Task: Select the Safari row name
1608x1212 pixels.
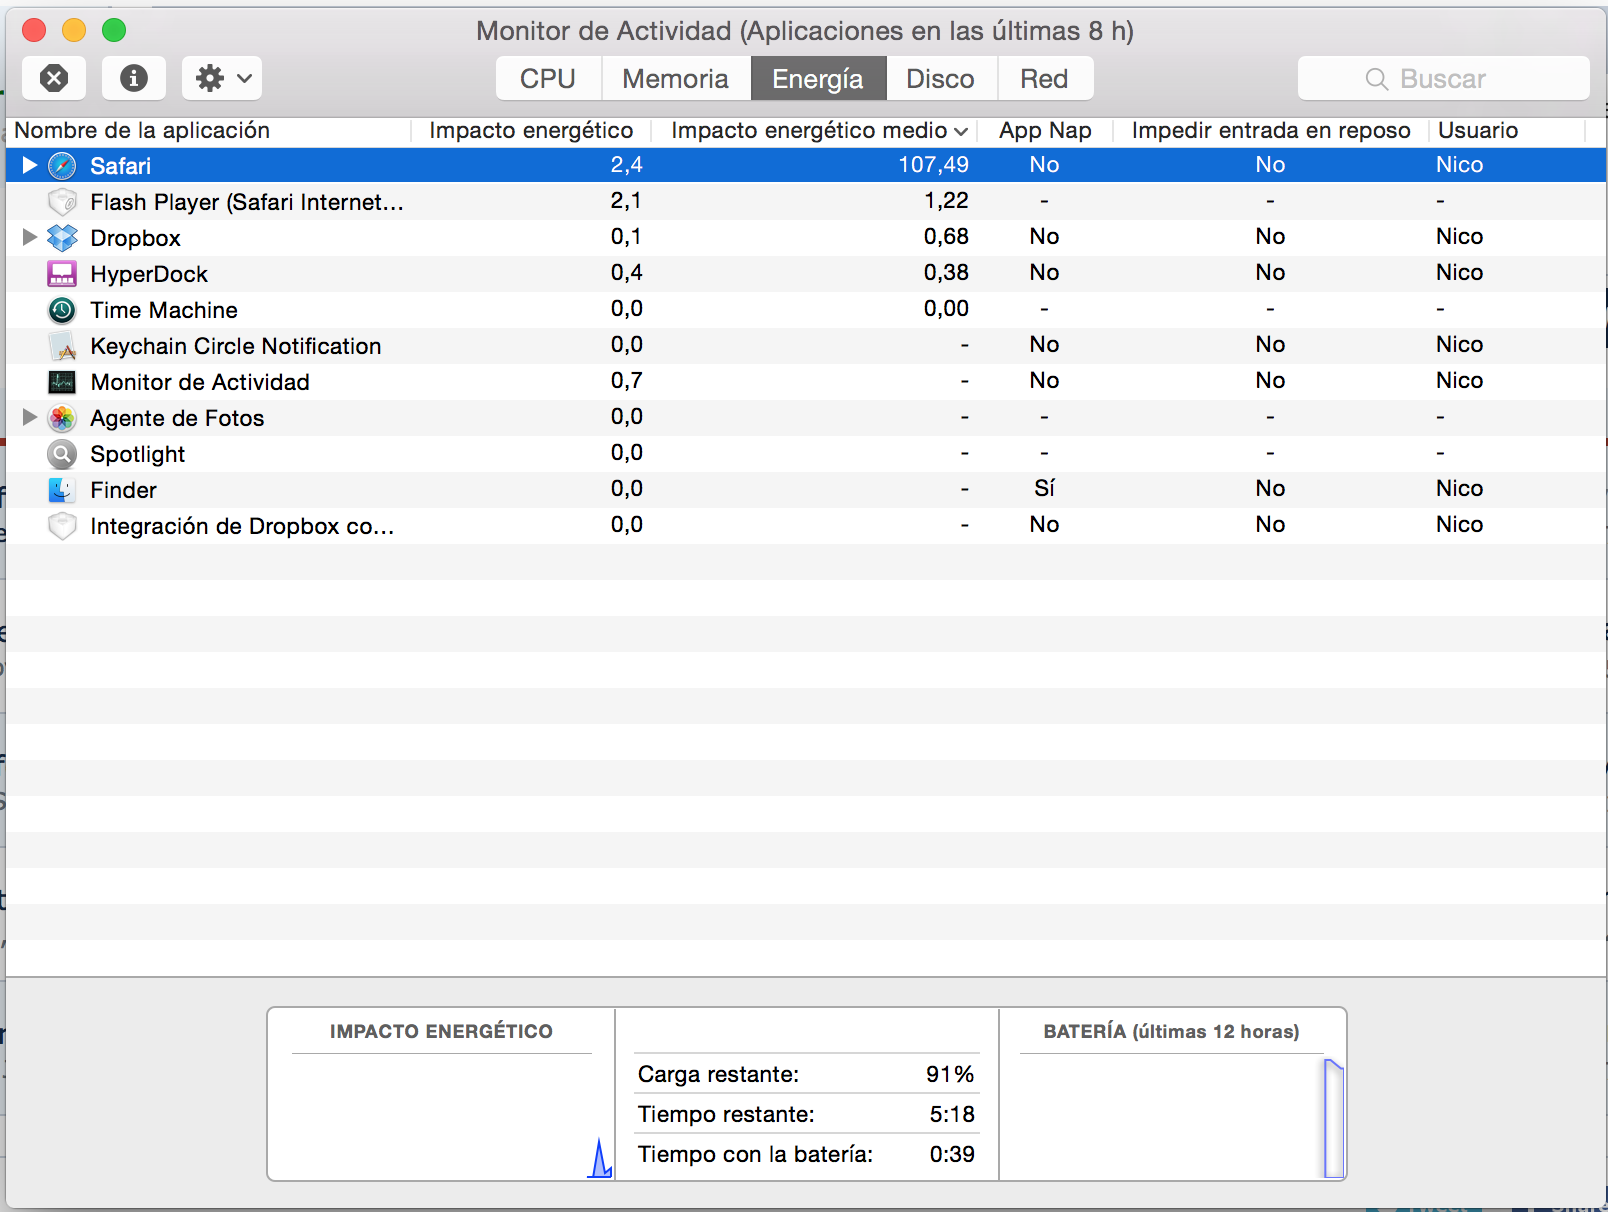Action: coord(121,166)
